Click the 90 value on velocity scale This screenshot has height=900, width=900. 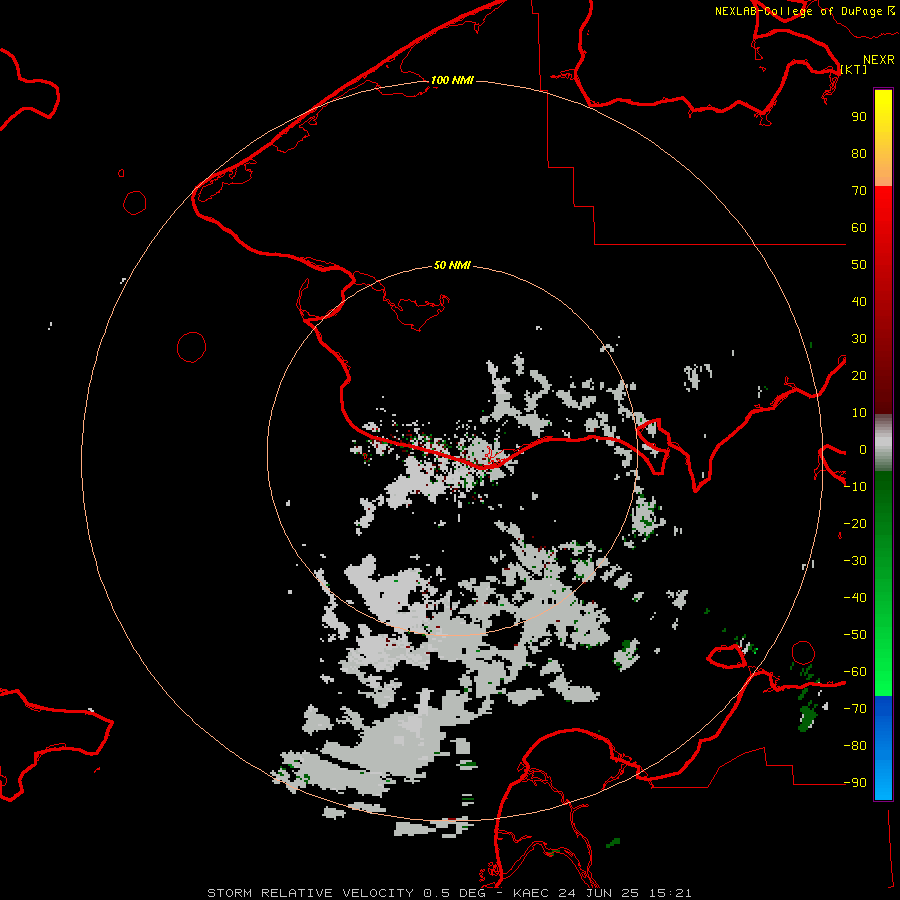[859, 117]
